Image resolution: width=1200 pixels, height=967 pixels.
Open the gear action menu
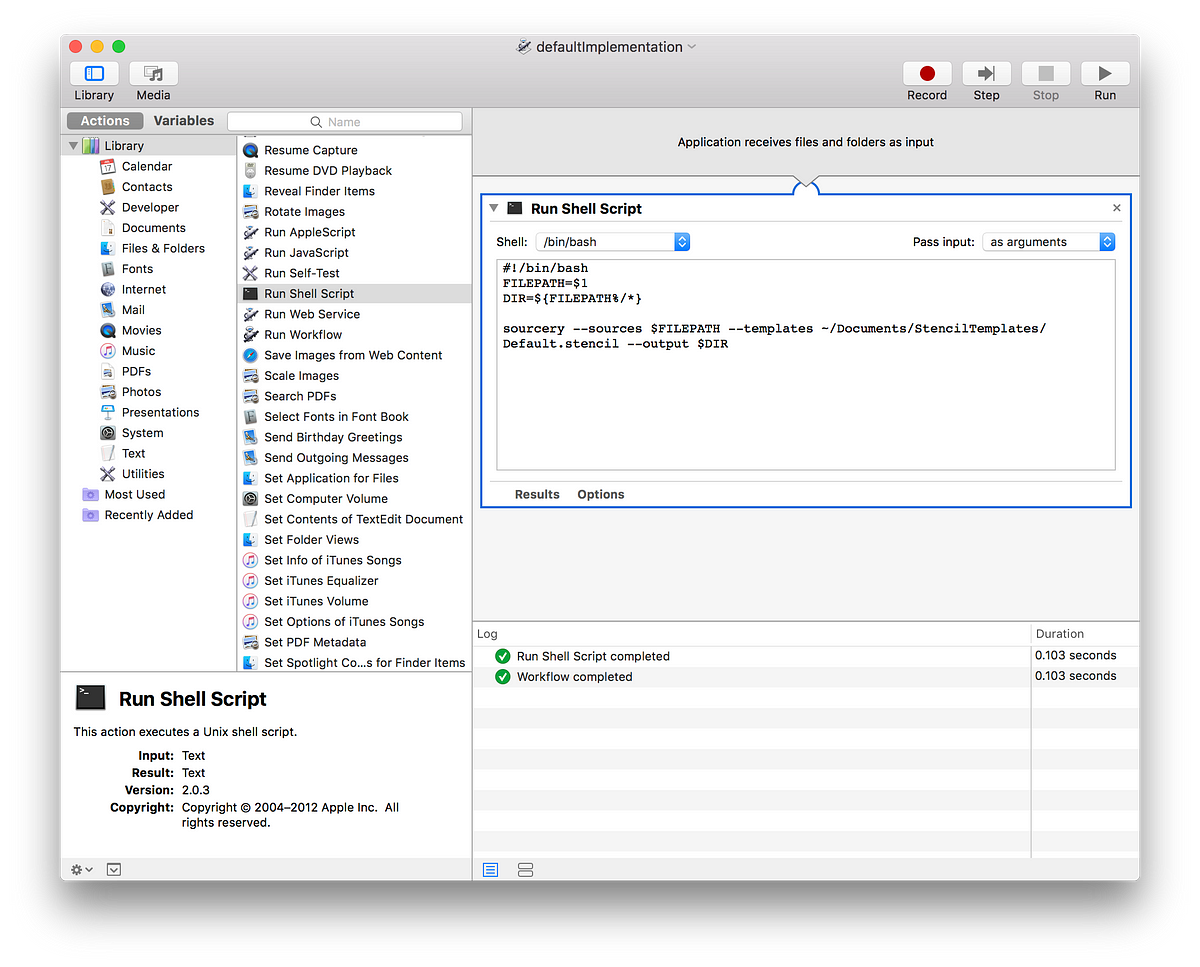click(82, 870)
